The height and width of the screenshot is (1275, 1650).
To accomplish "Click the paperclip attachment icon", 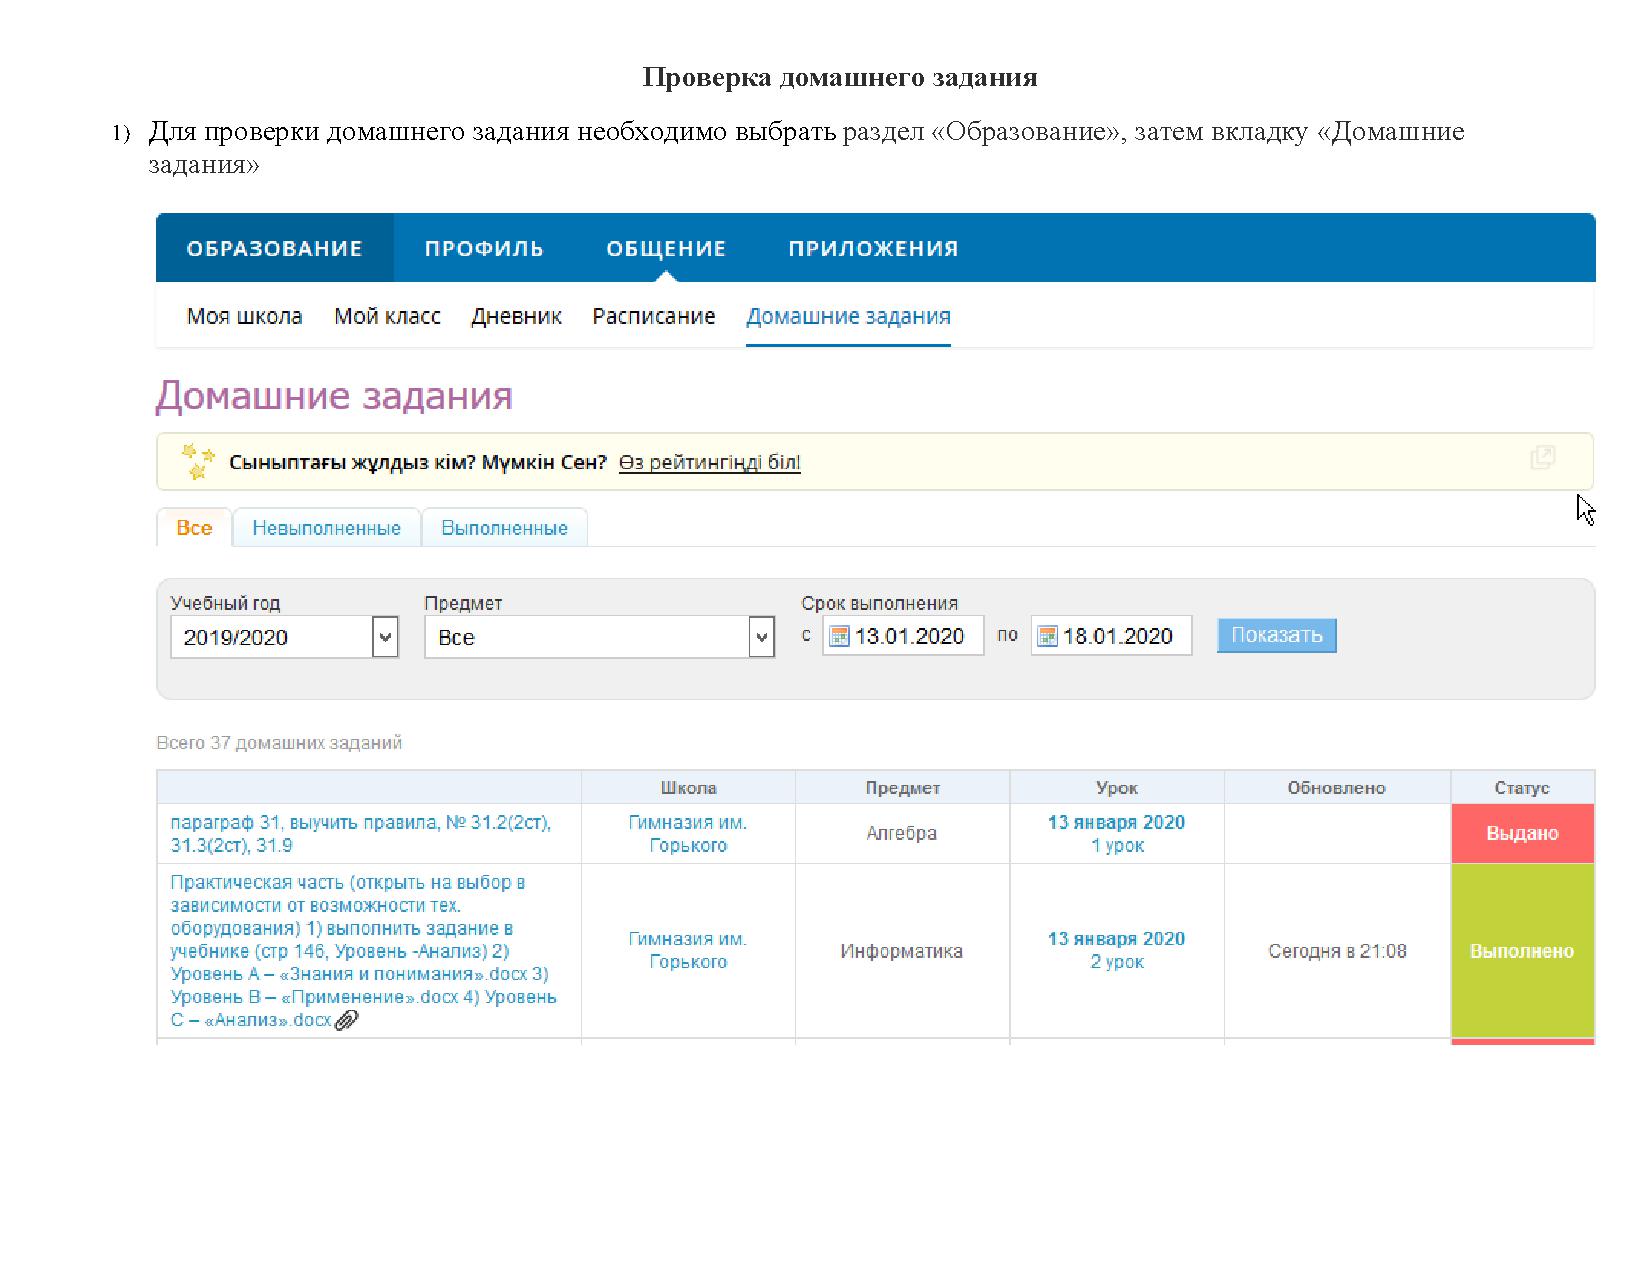I will pyautogui.click(x=346, y=1020).
